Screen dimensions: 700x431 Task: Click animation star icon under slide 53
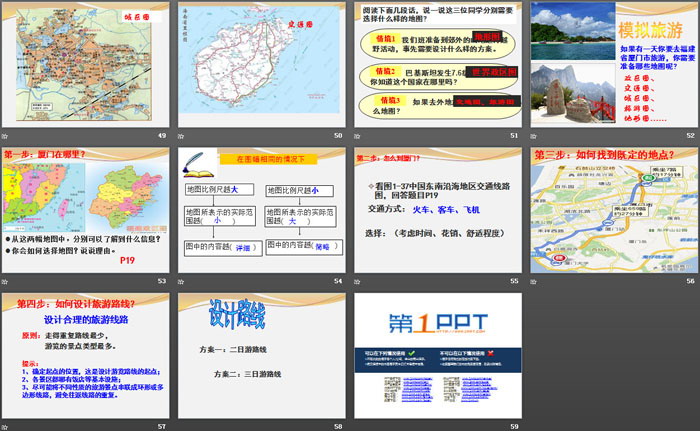point(5,282)
